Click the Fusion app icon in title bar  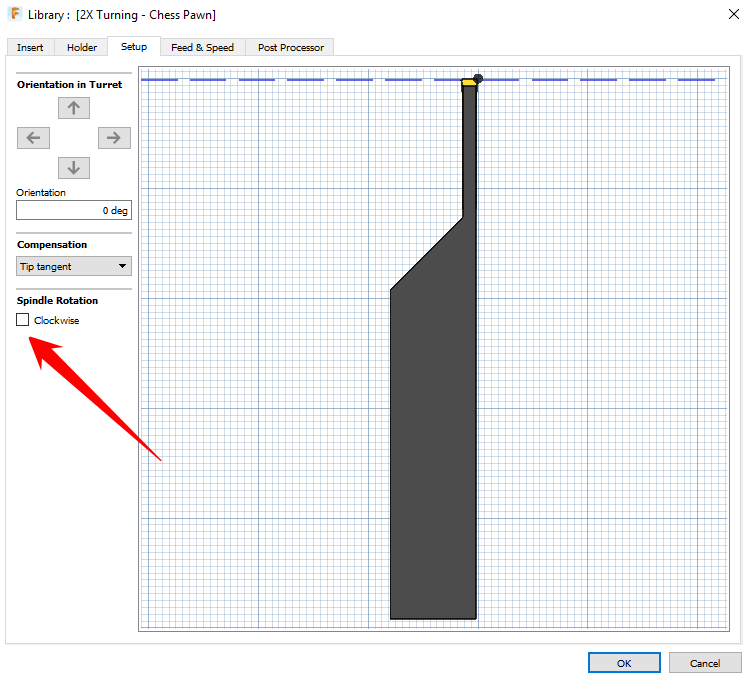[15, 14]
